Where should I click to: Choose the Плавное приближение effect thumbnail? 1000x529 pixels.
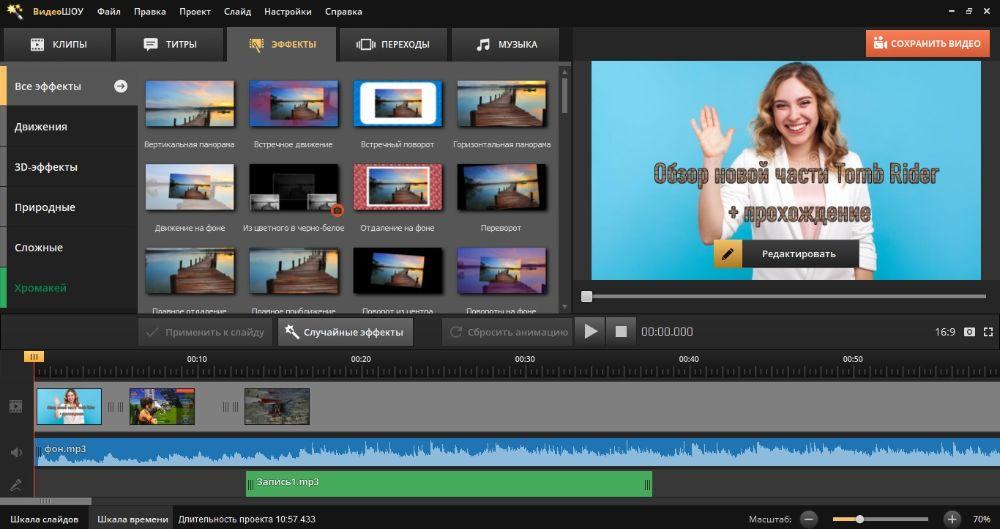click(x=293, y=271)
